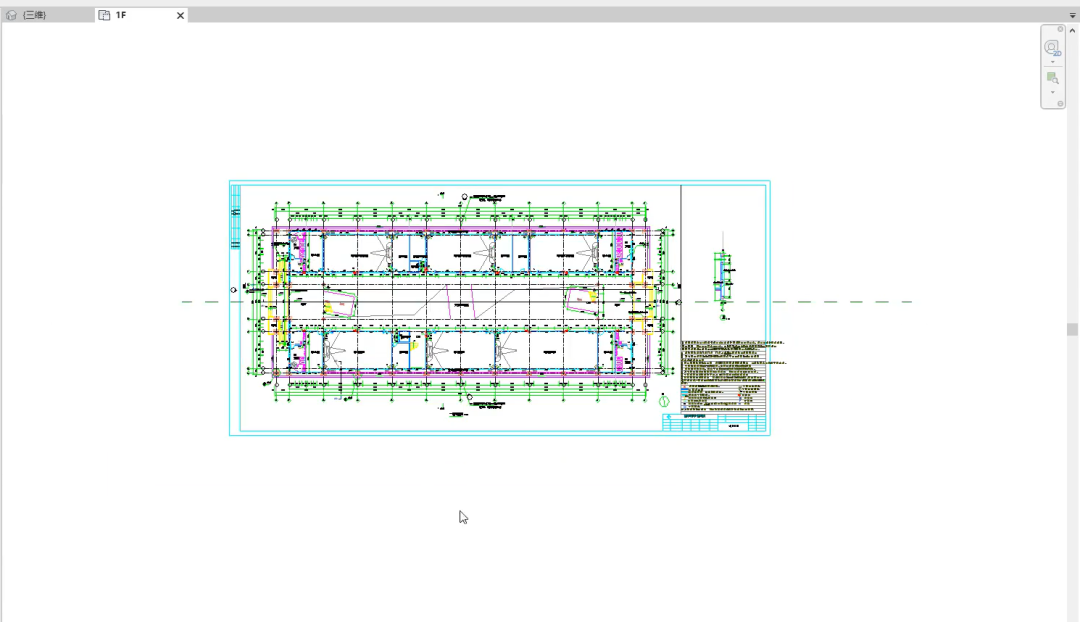1080x622 pixels.
Task: Expand the zoom options arrow
Action: click(x=1052, y=92)
